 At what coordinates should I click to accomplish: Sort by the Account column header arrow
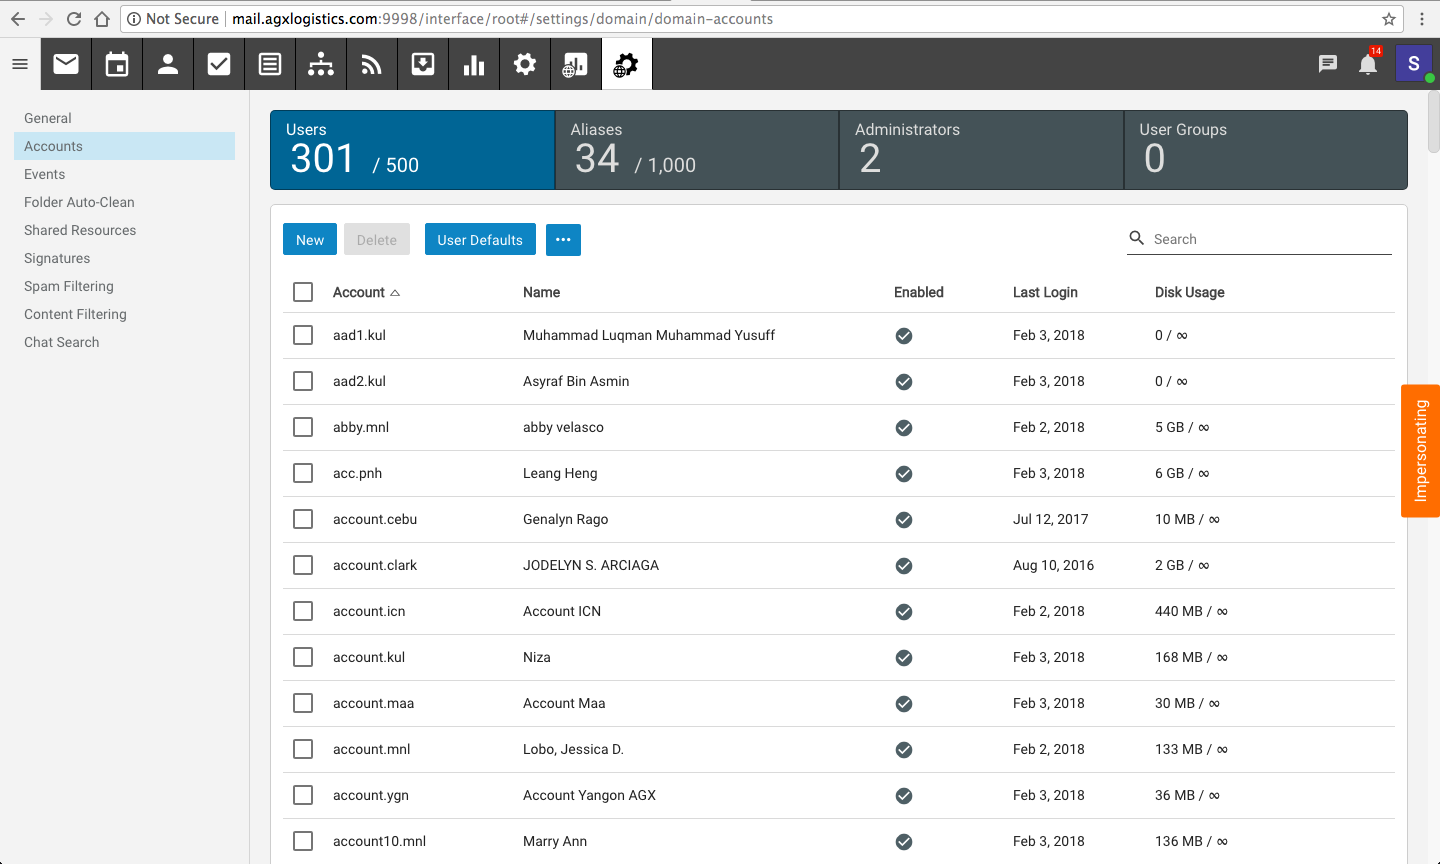click(395, 293)
